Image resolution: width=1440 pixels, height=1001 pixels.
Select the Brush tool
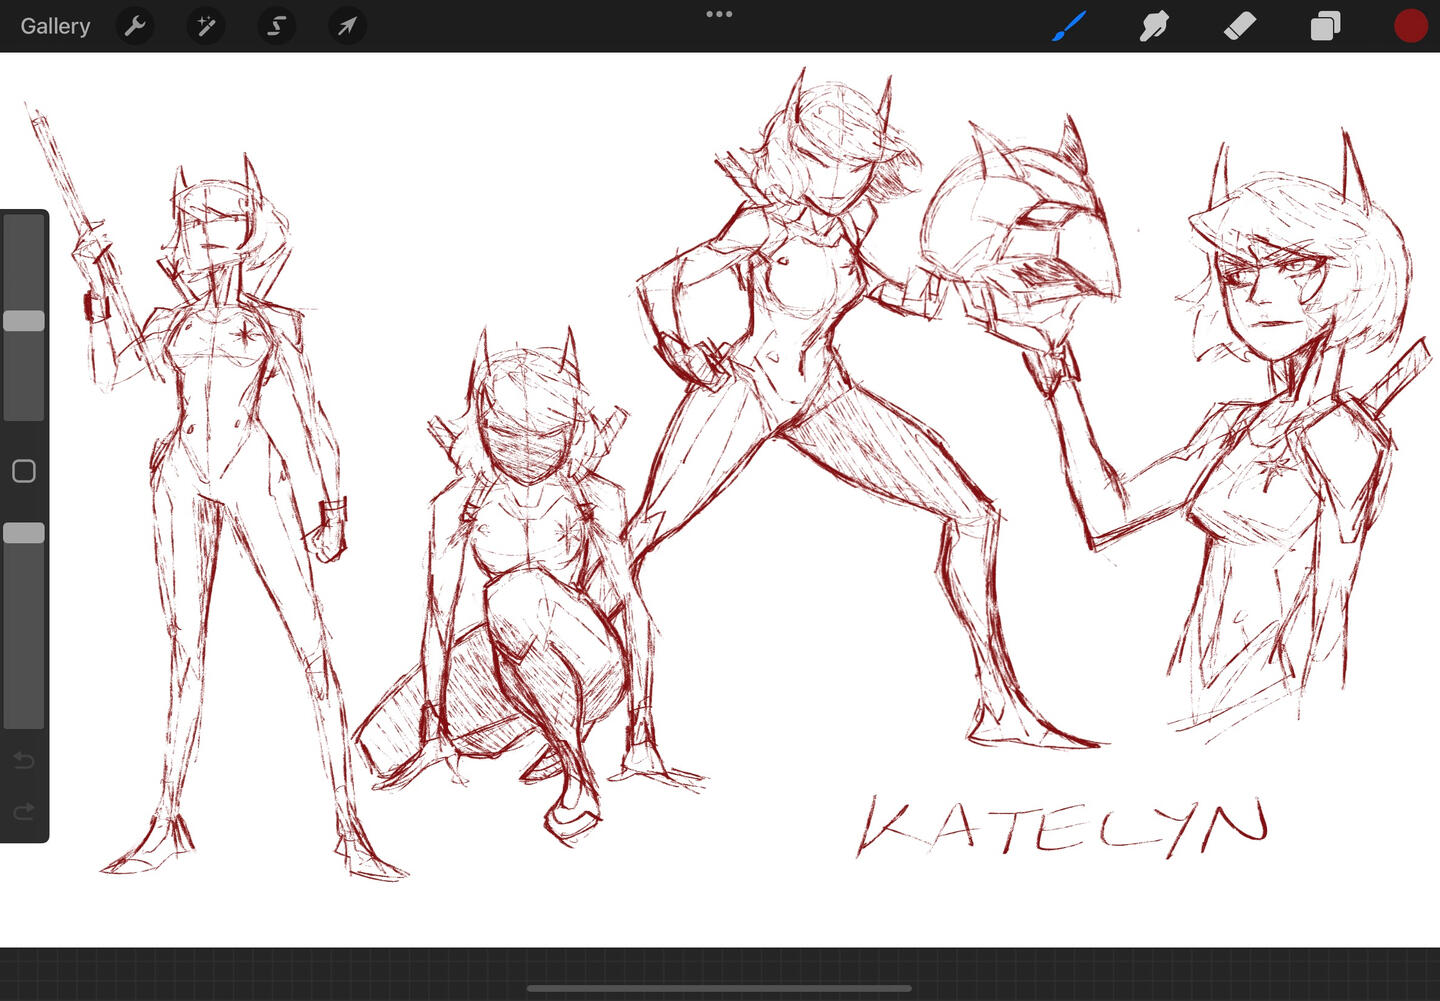click(x=1069, y=26)
